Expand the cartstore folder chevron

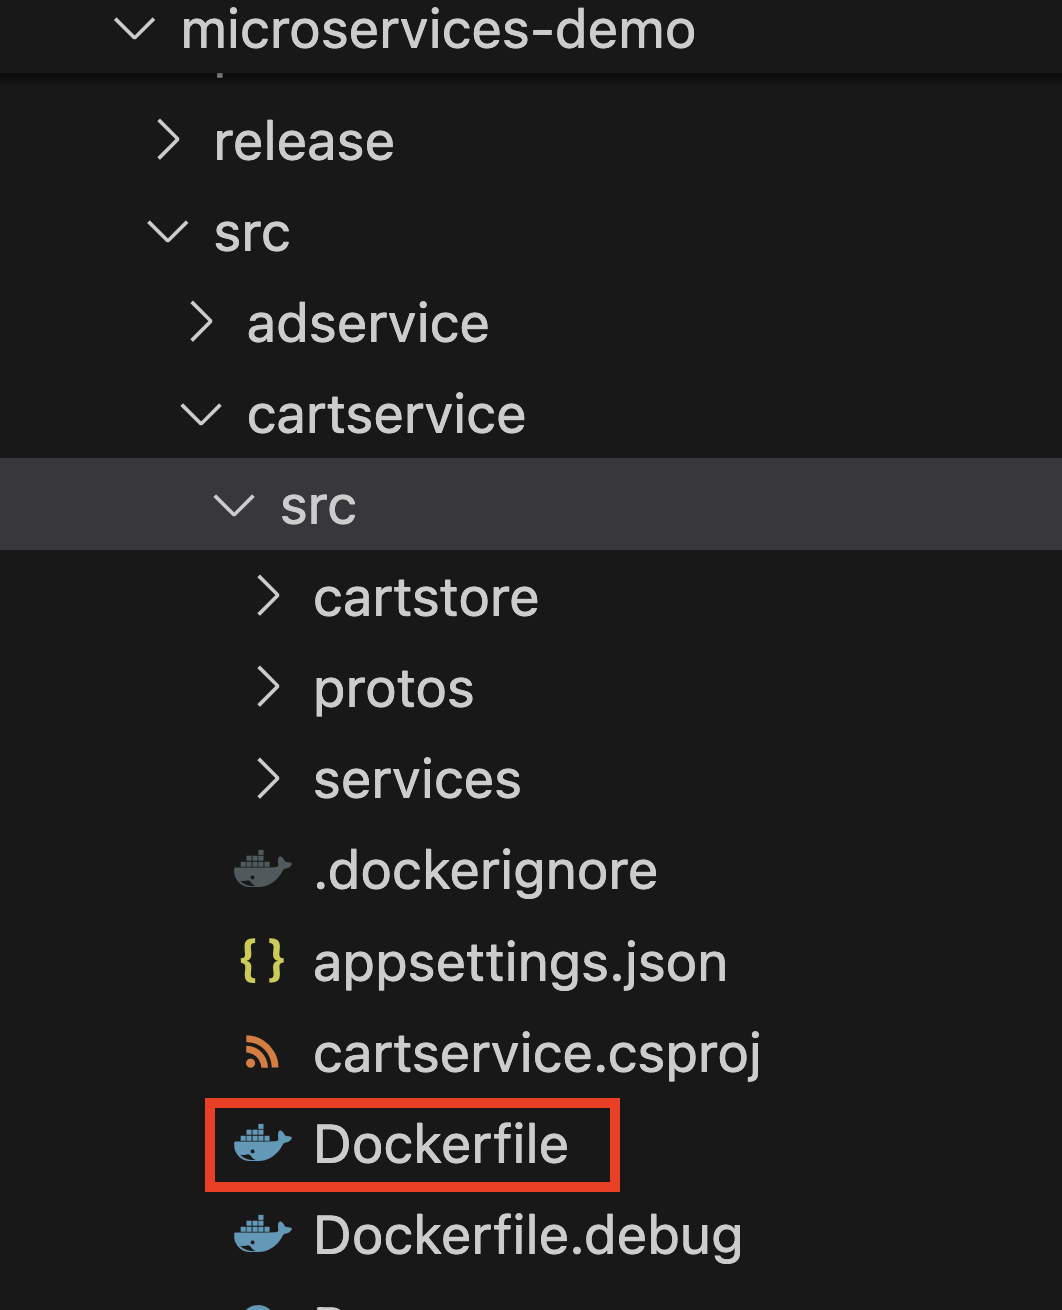pos(267,597)
